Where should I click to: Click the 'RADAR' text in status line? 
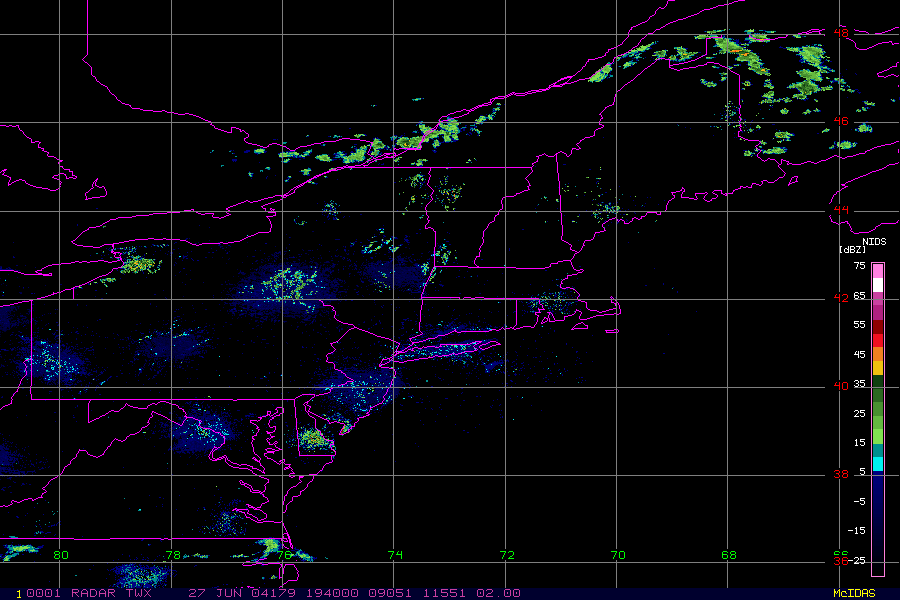(93, 593)
